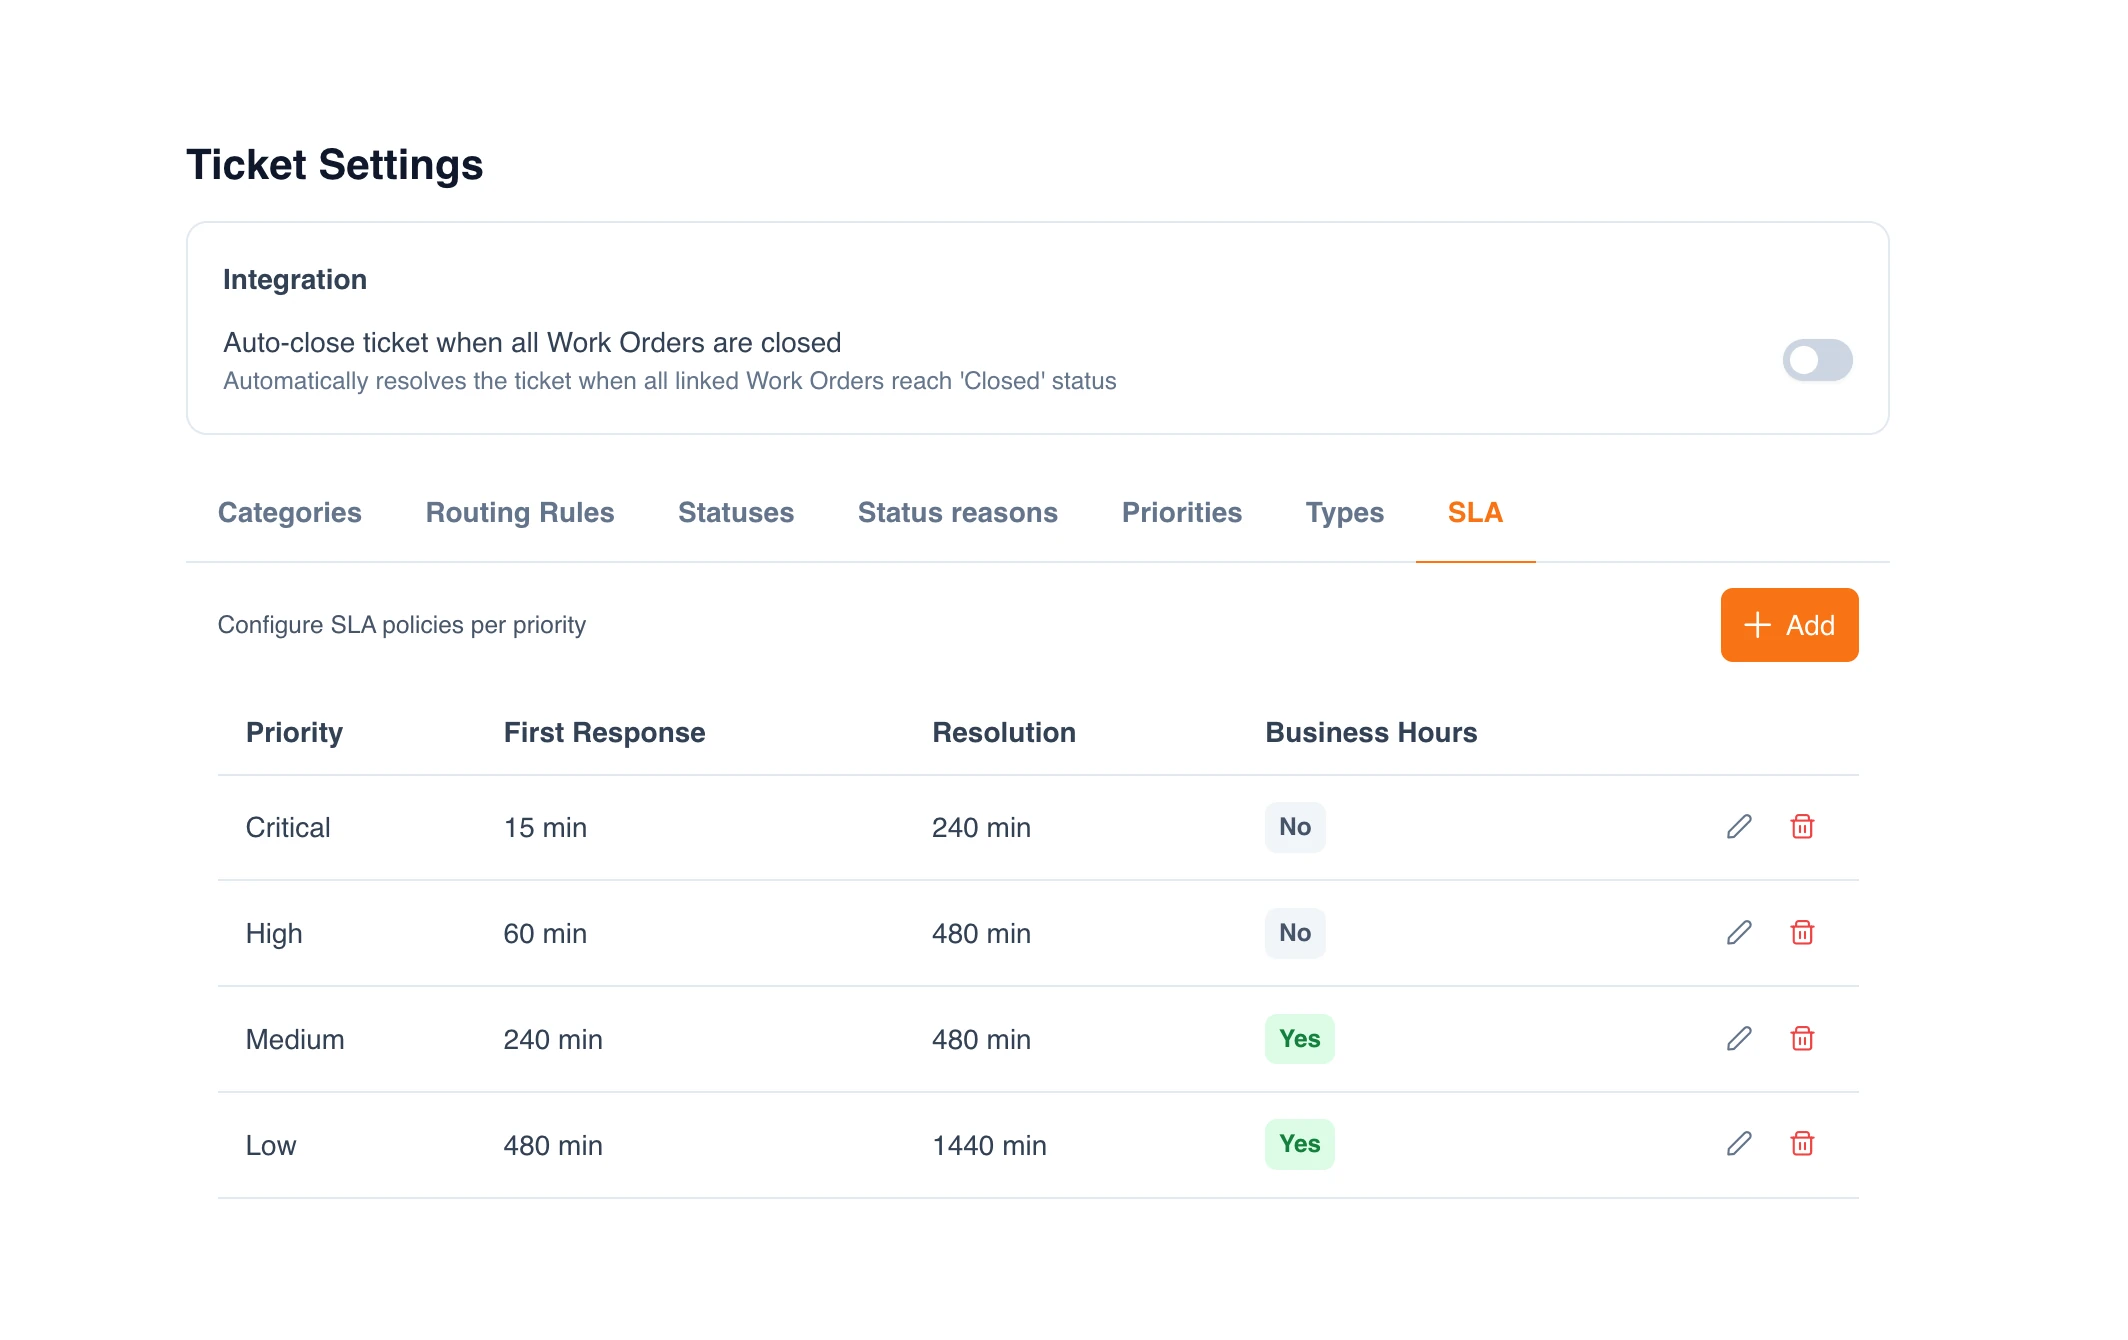Viewport: 2128px width, 1340px height.
Task: Click the '15 min' first response value
Action: coord(545,828)
